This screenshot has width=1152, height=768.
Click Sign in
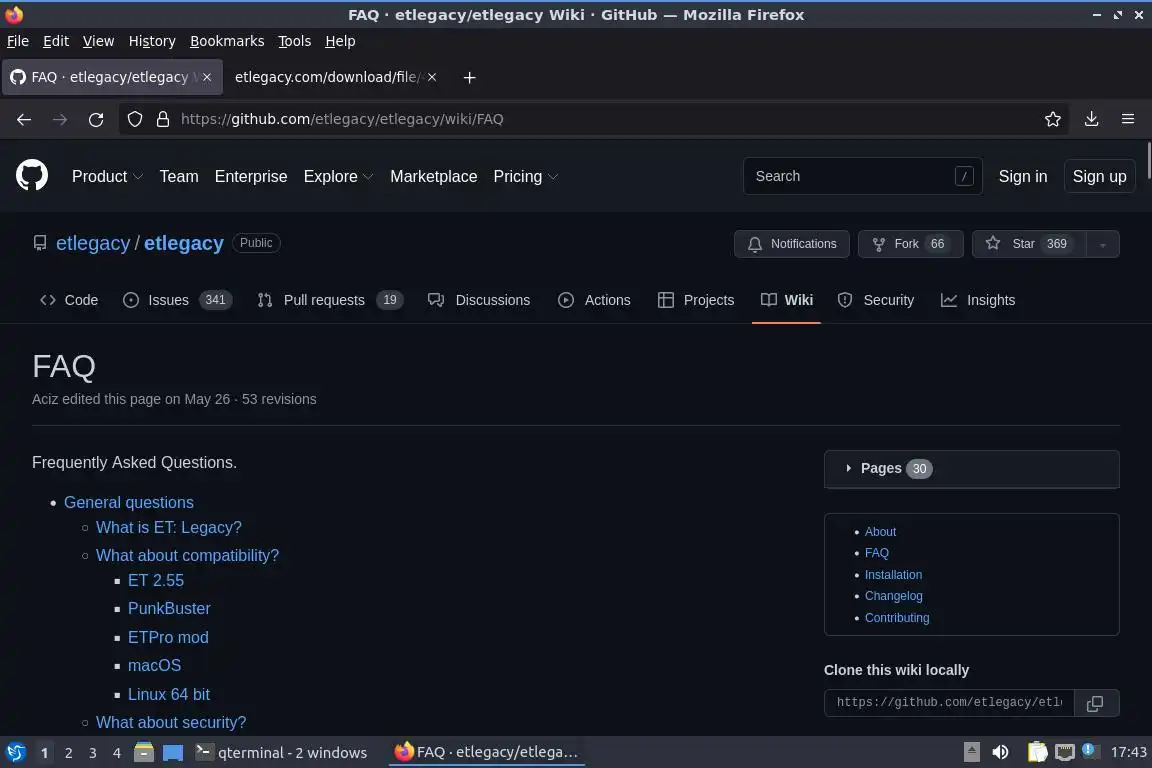(1023, 176)
